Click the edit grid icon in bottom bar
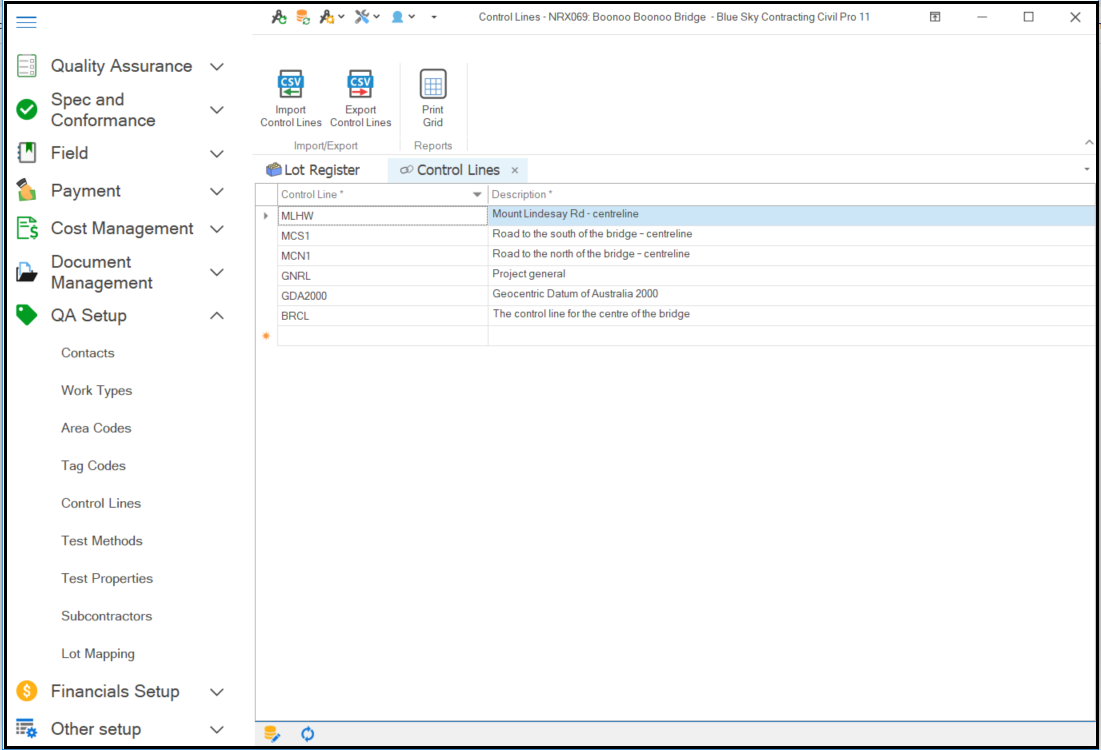 272,734
